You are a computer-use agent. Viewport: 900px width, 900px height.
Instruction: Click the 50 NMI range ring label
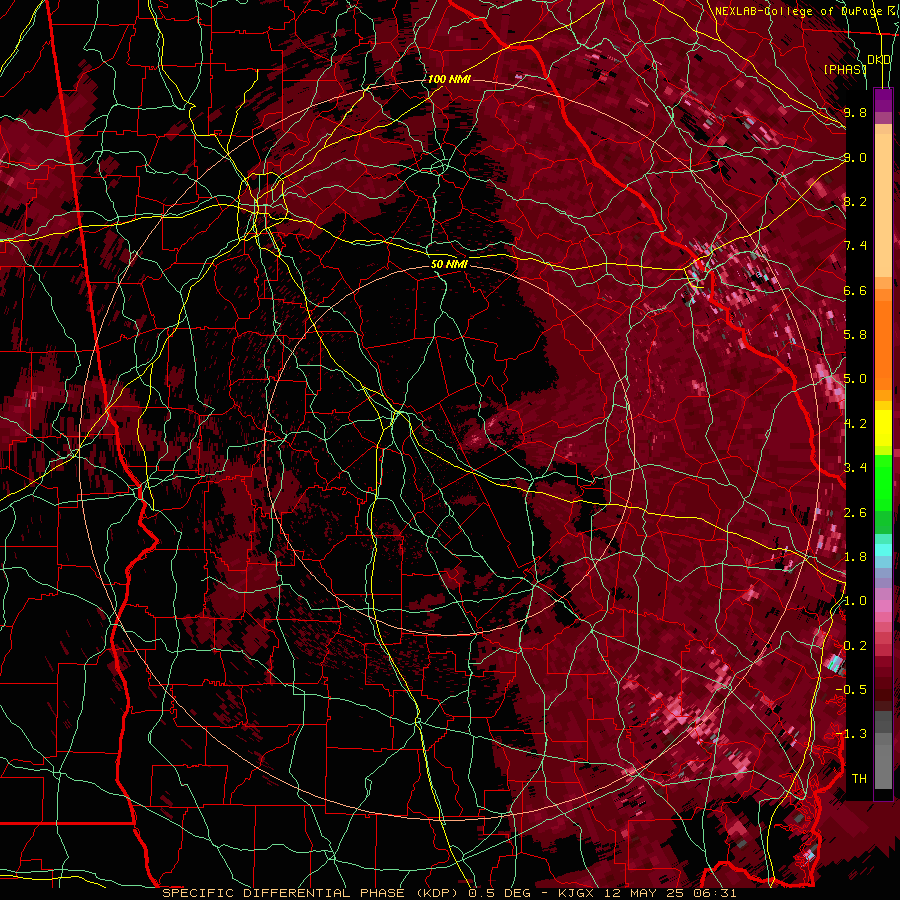449,264
